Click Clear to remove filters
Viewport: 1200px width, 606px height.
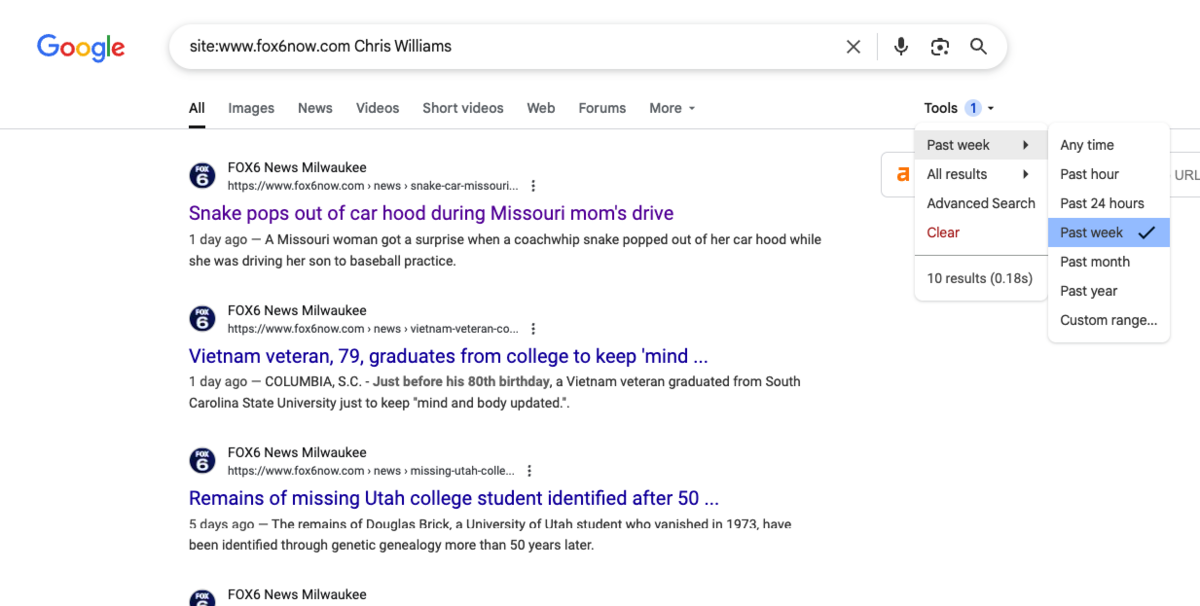[x=942, y=232]
